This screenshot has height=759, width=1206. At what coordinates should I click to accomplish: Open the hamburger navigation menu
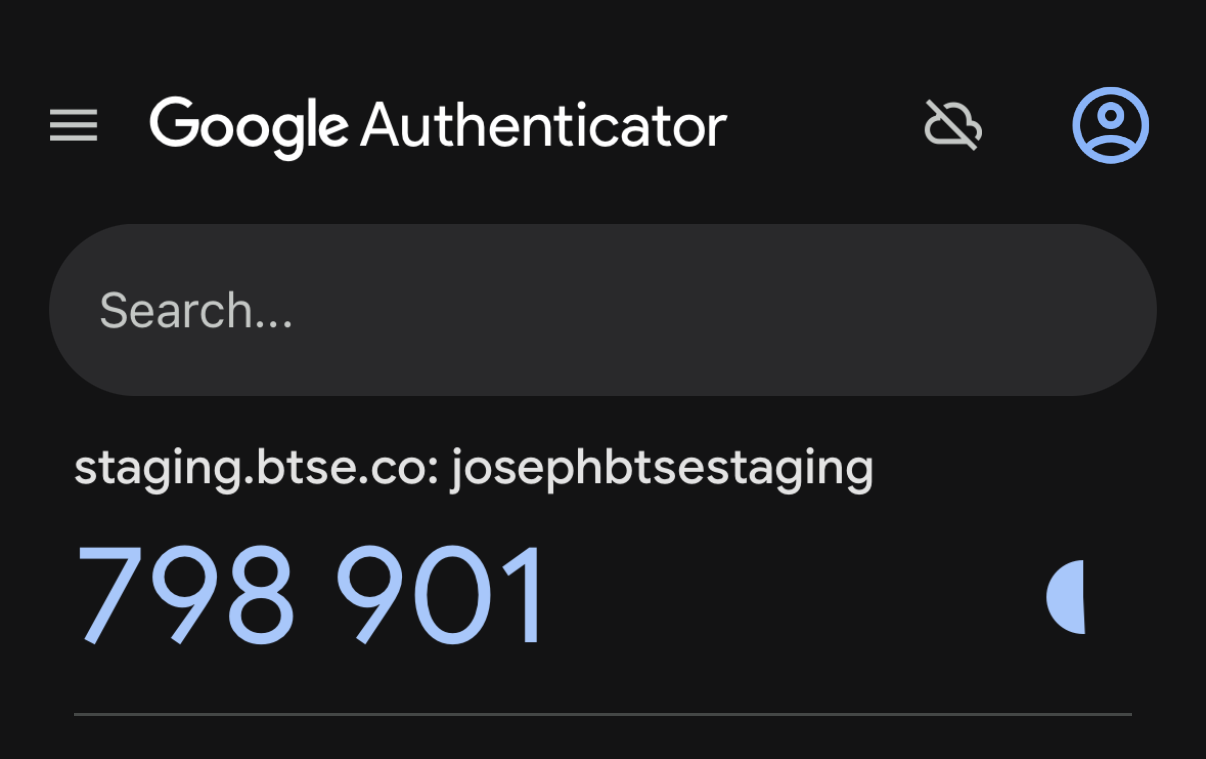pyautogui.click(x=74, y=126)
